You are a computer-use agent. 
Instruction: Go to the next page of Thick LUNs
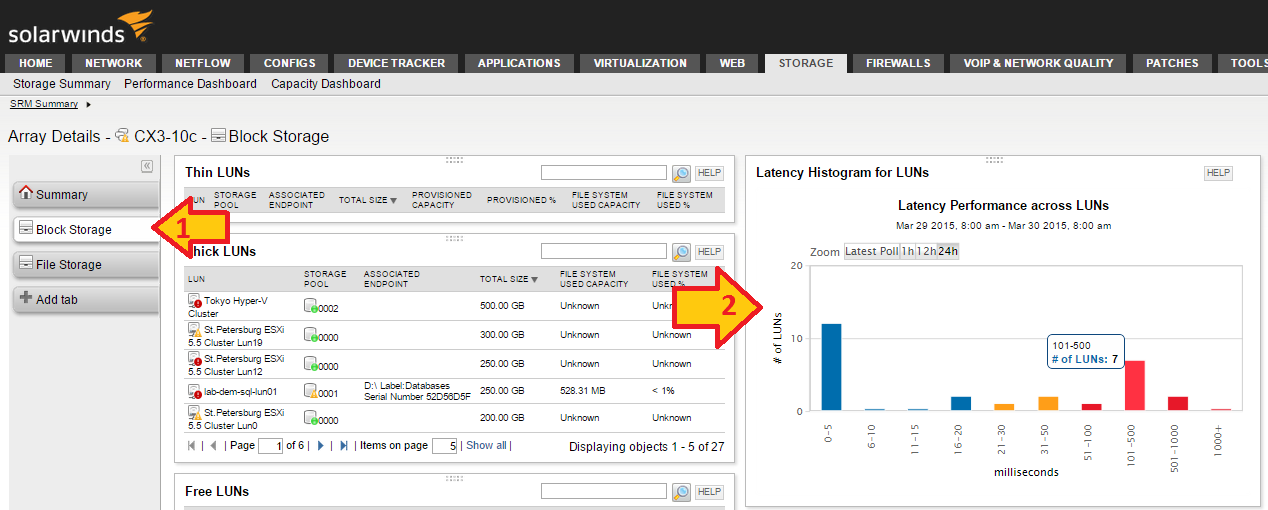tap(321, 446)
